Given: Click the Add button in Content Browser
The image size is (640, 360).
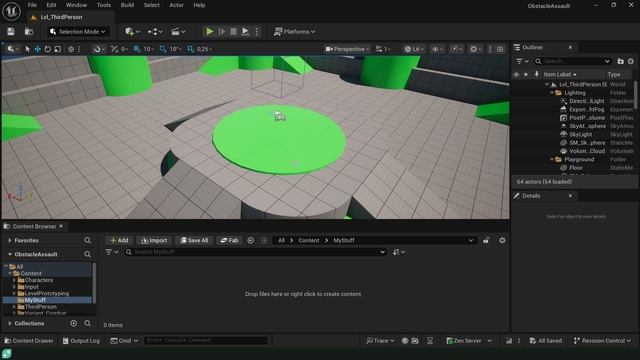Looking at the screenshot, I should (119, 240).
